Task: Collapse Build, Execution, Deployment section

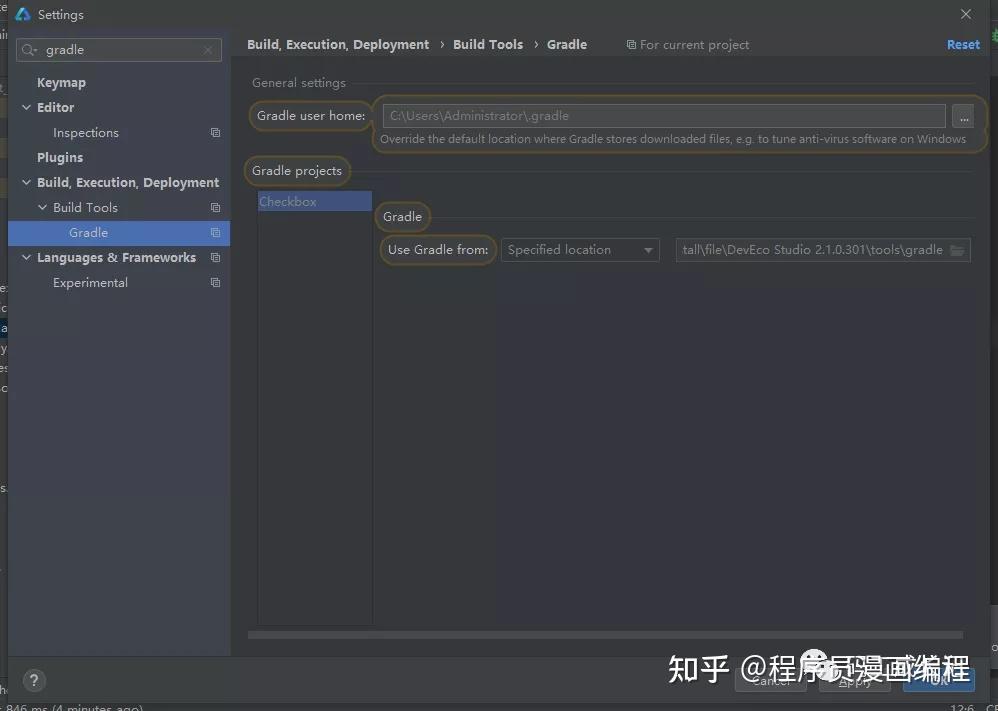Action: tap(26, 182)
